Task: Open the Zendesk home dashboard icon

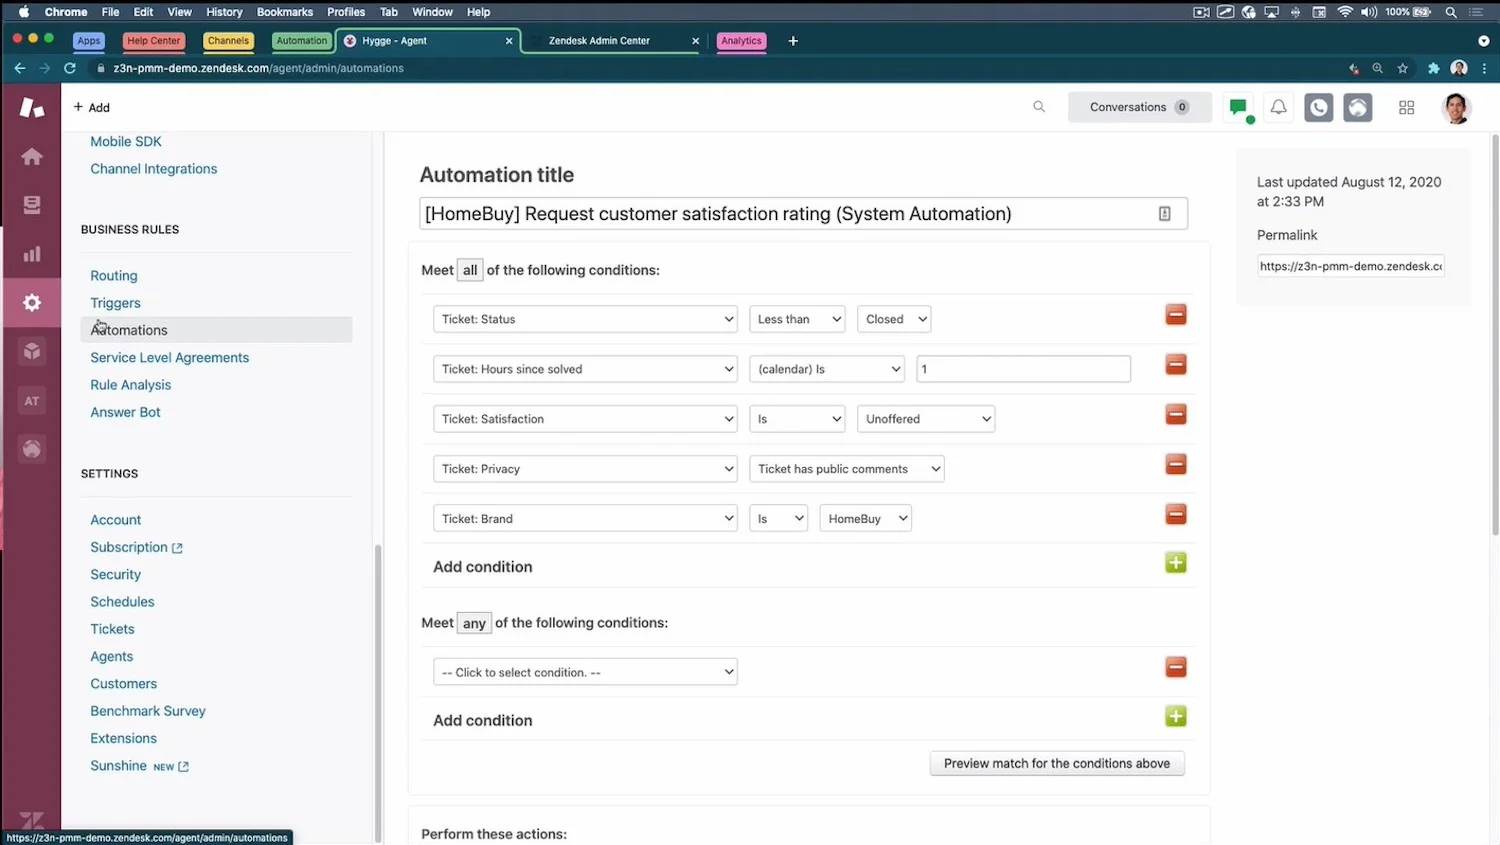Action: pyautogui.click(x=32, y=156)
